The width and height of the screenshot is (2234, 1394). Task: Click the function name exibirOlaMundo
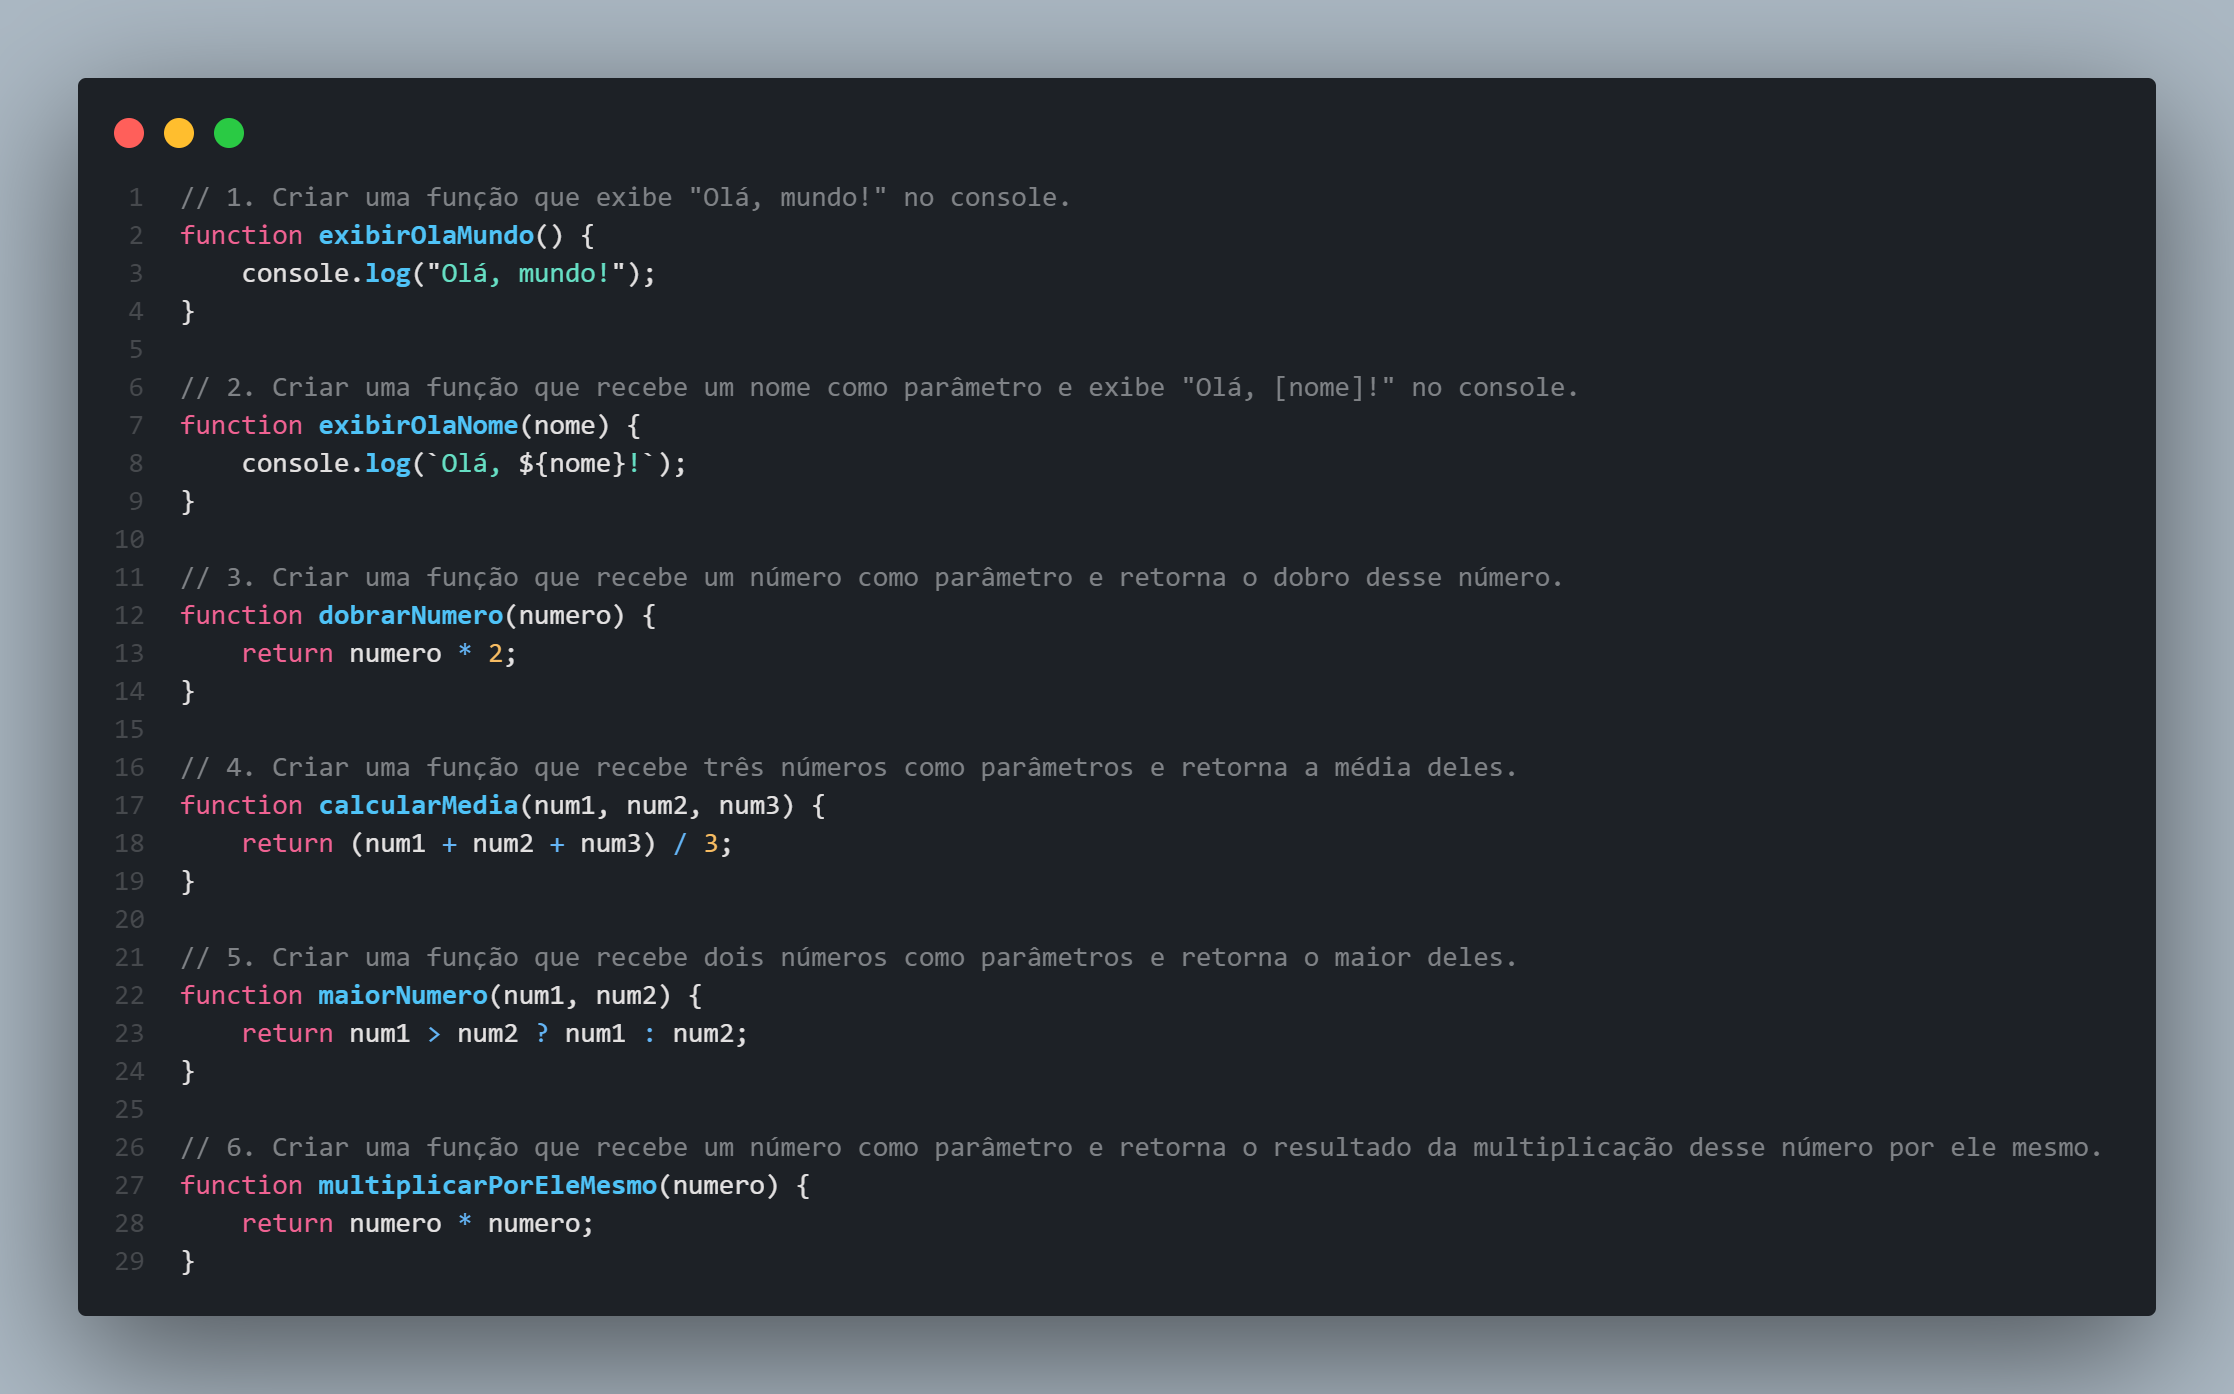click(x=426, y=235)
